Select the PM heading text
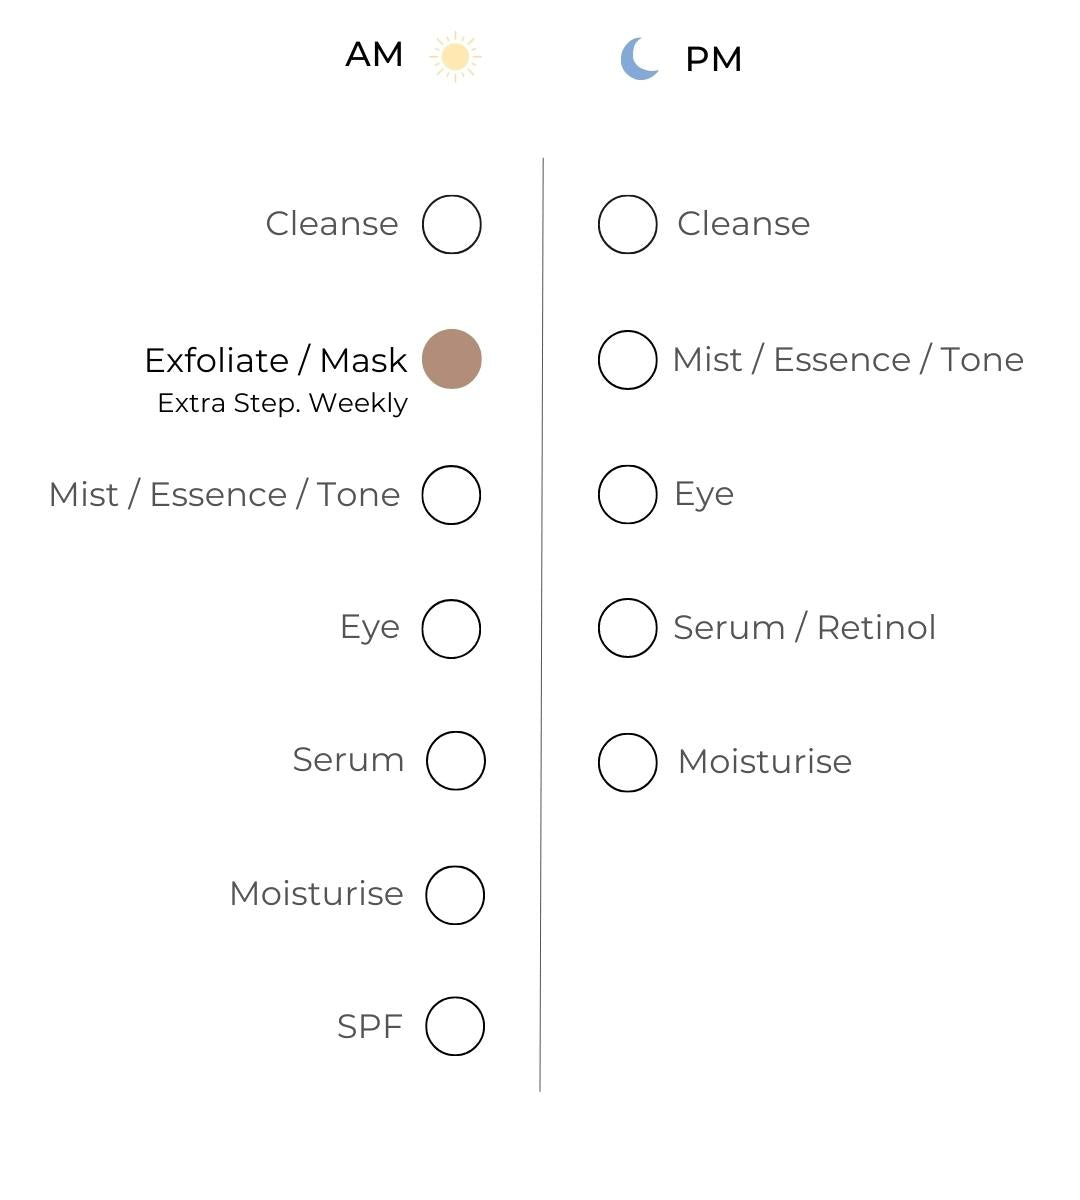The width and height of the screenshot is (1080, 1200). click(713, 59)
